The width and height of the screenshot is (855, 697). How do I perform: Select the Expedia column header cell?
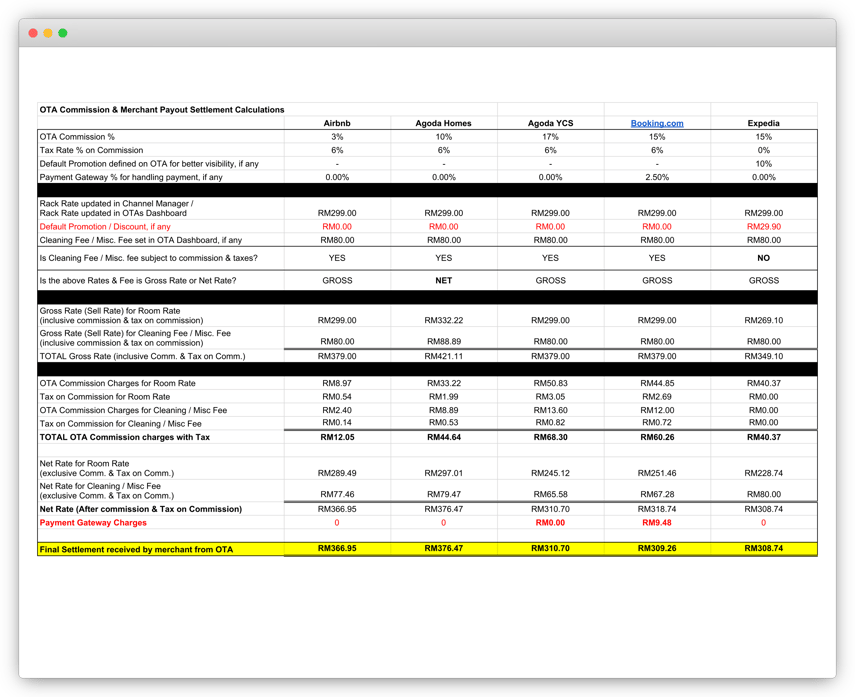pyautogui.click(x=763, y=123)
